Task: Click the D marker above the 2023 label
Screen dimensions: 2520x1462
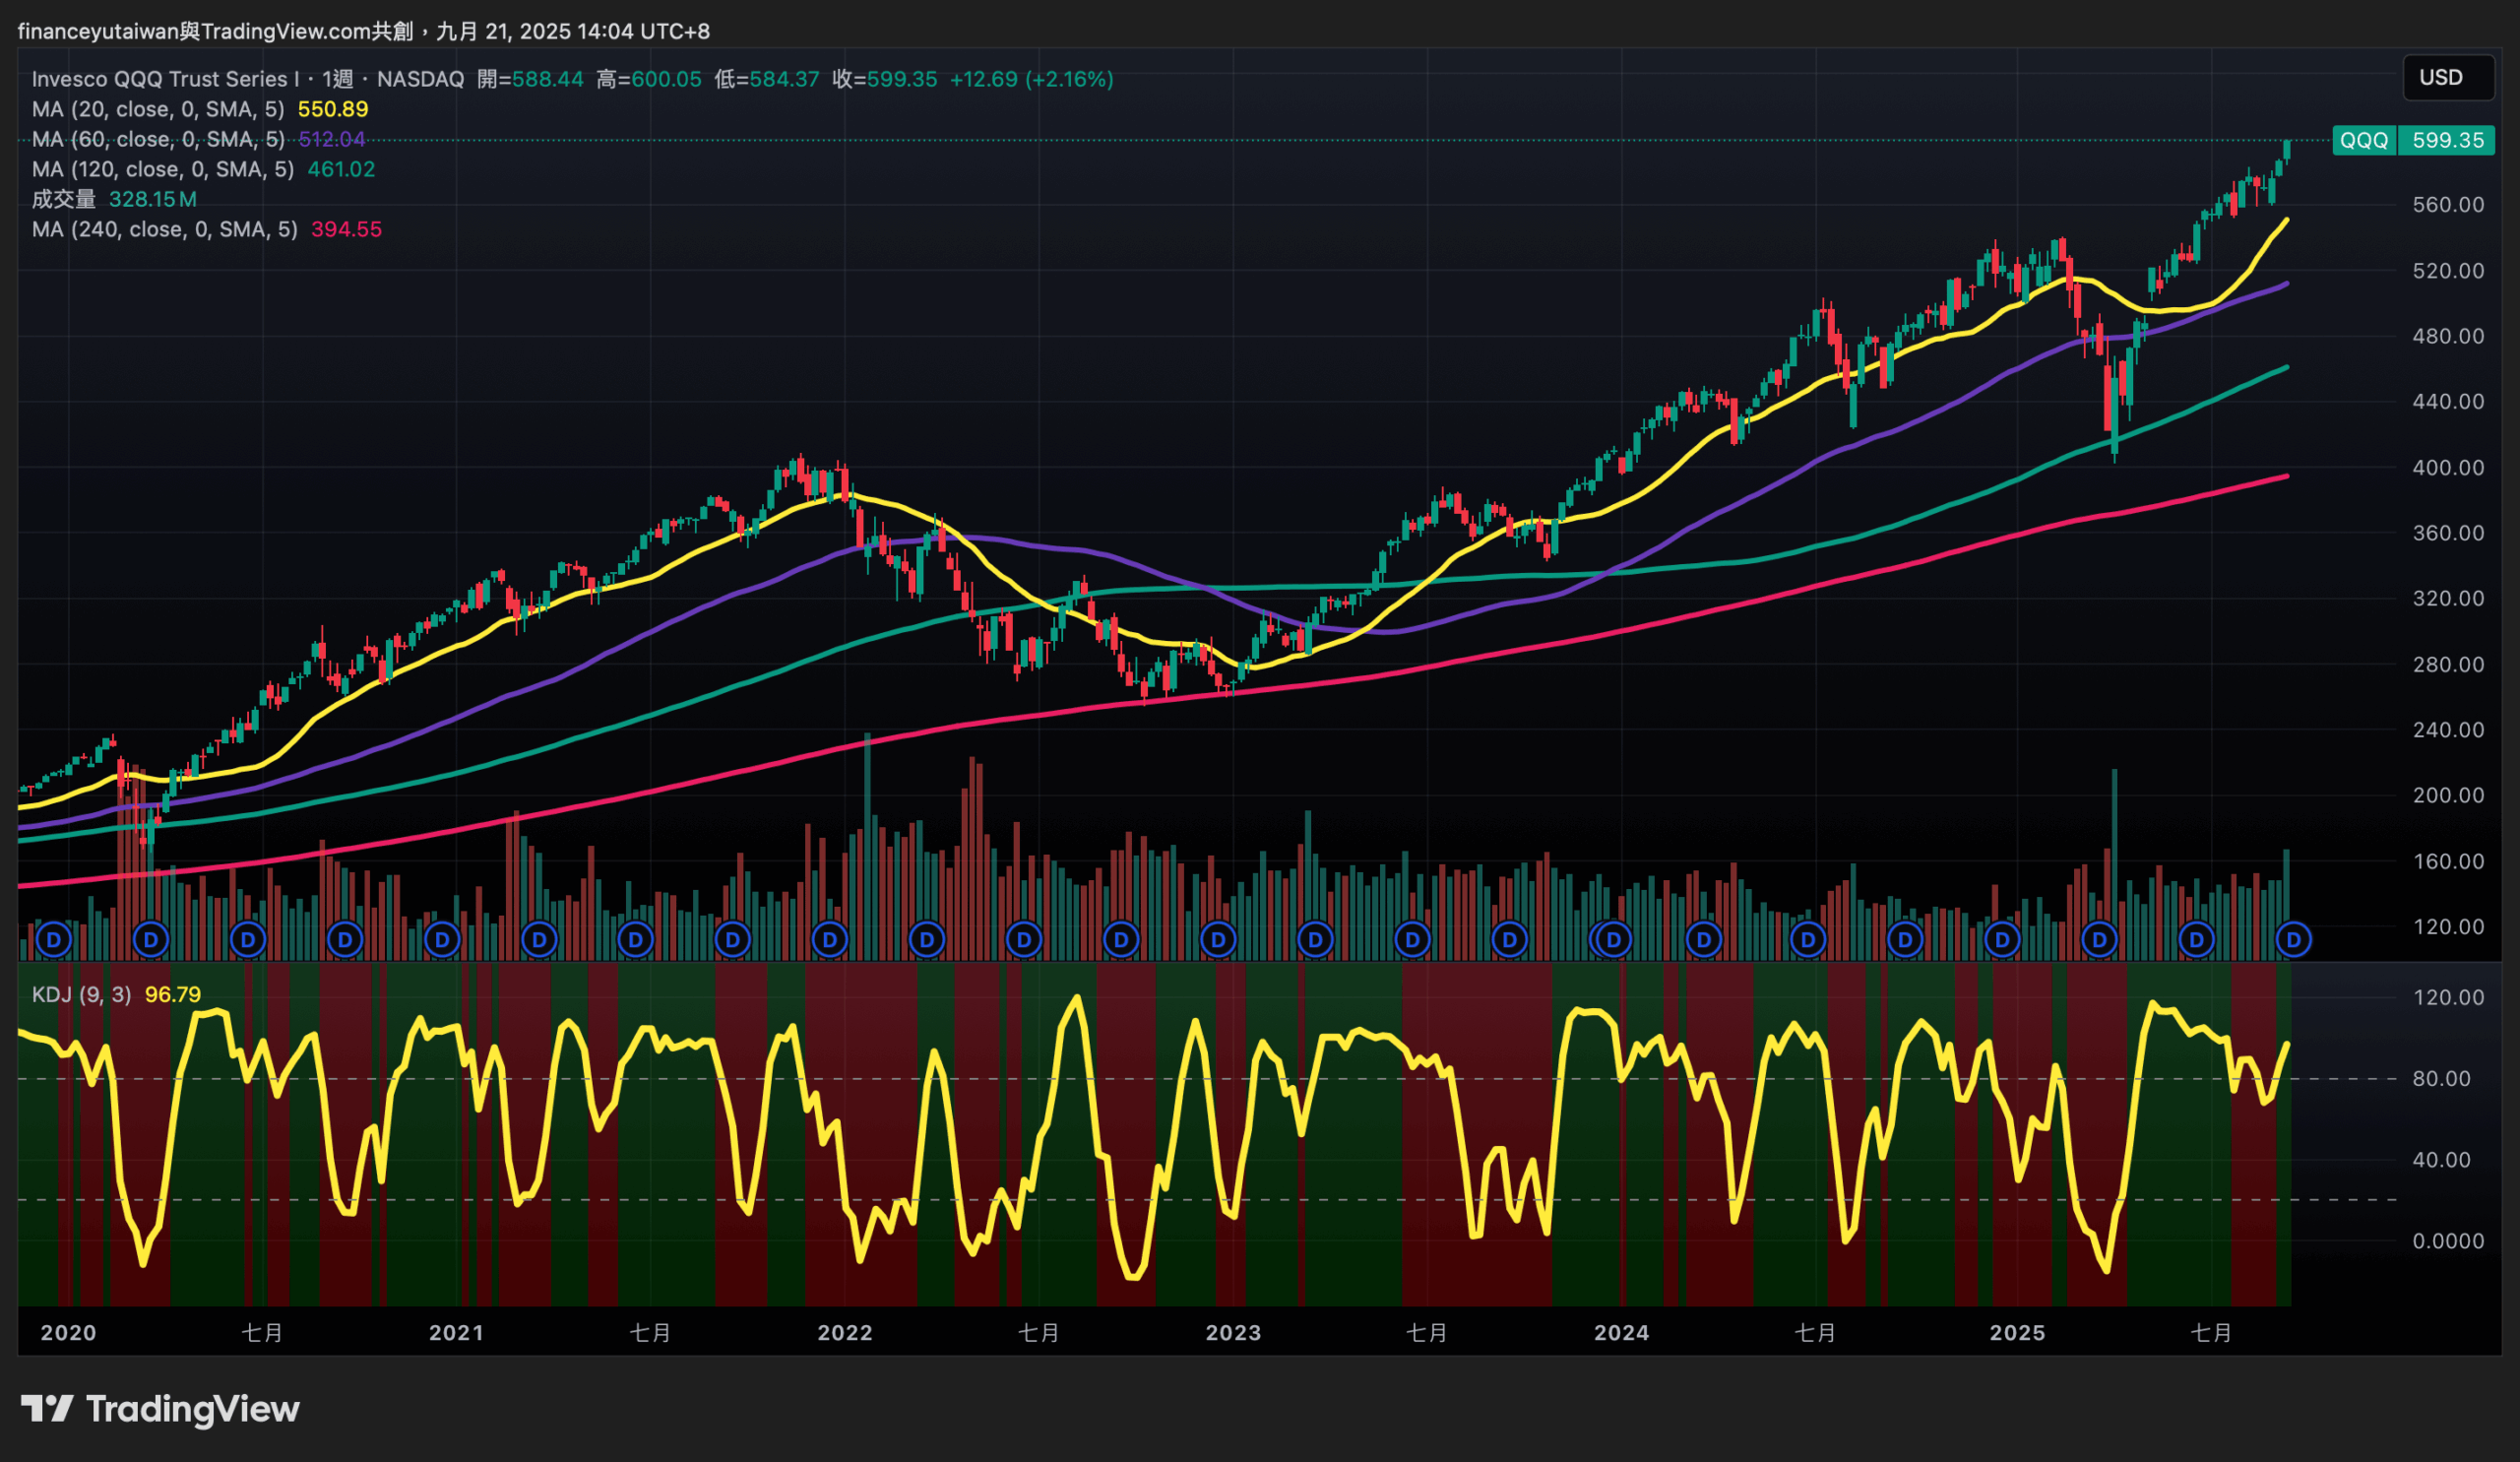Action: 1218,940
